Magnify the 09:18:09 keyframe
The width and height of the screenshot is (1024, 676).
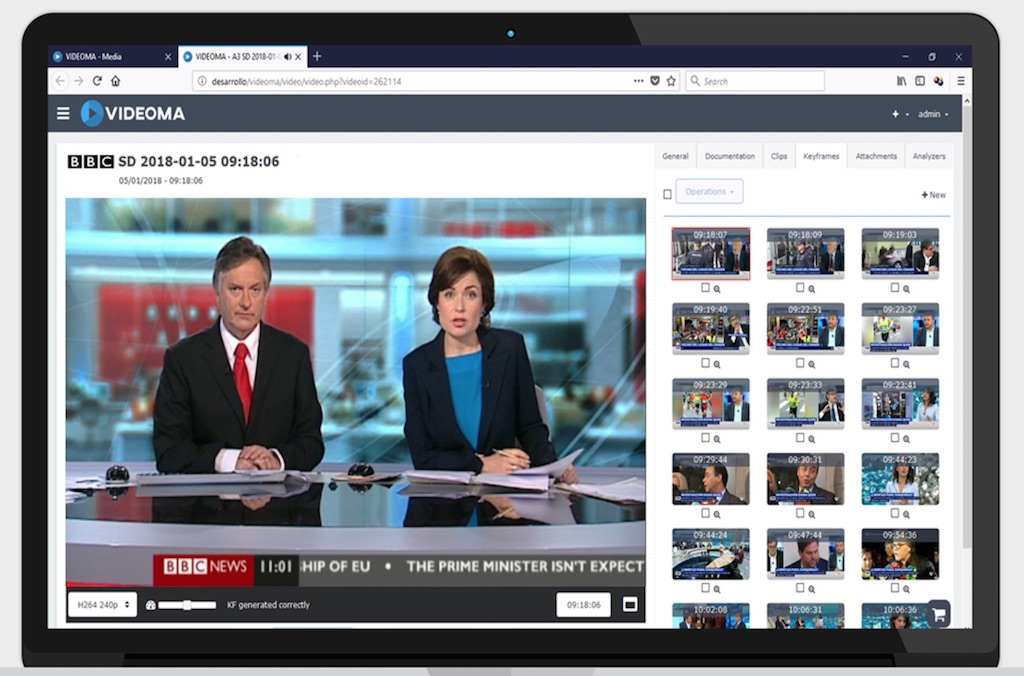click(x=812, y=289)
